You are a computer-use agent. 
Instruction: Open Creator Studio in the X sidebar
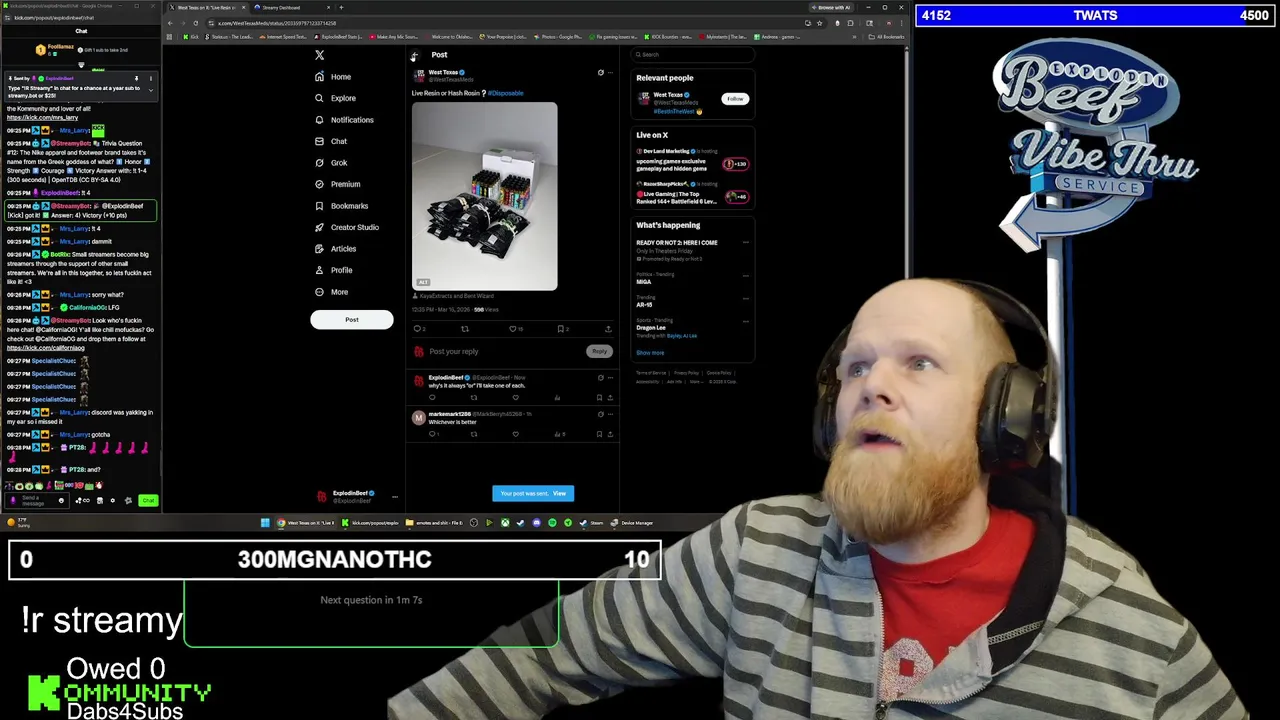click(347, 227)
